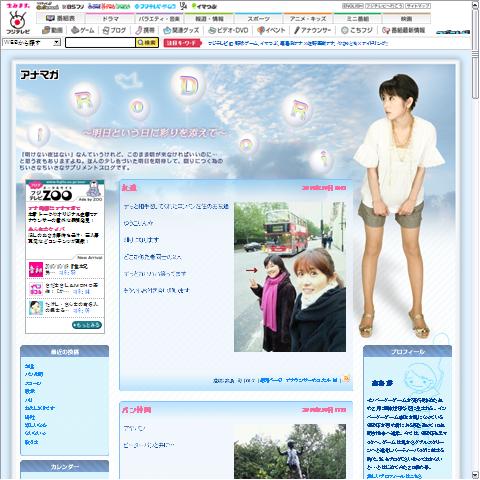The width and height of the screenshot is (480, 480).
Task: Open the BSフジ link in top bar
Action: (73, 6)
